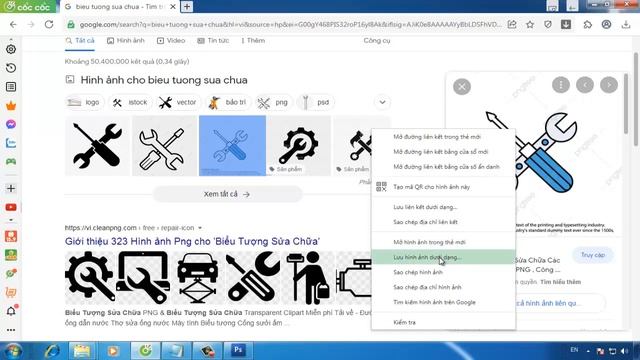Viewport: 640px width, 360px height.
Task: Click the shopping cart icon in sidebar
Action: click(x=11, y=293)
